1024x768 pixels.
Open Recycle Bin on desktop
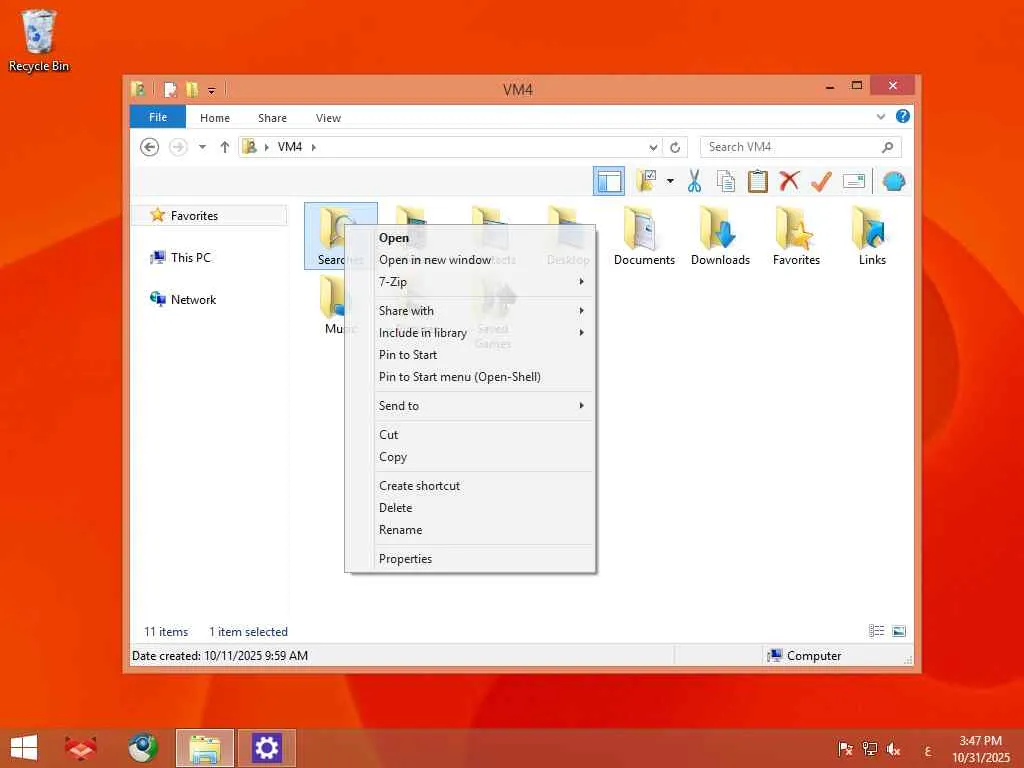tap(39, 40)
